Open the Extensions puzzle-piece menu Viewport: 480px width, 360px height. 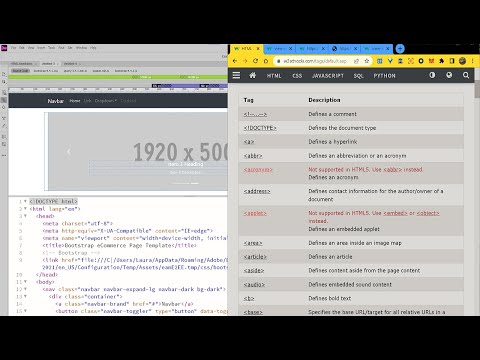(x=442, y=61)
